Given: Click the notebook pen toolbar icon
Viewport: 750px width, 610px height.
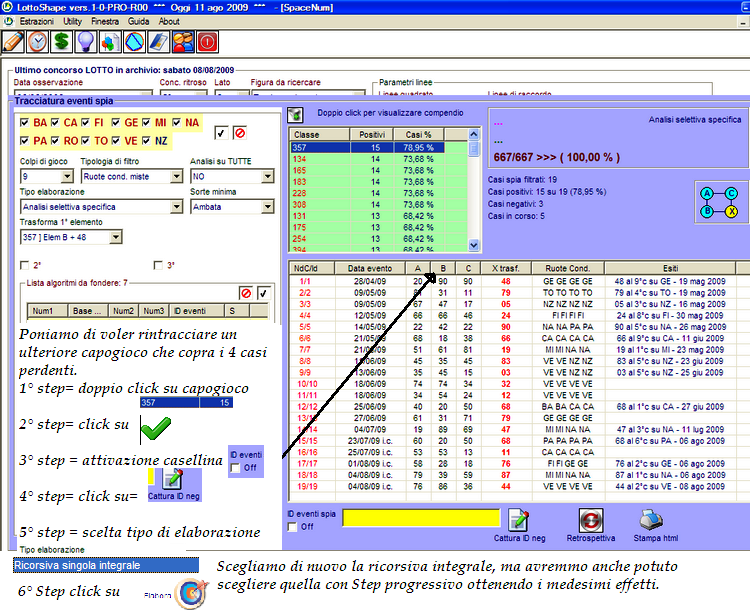Looking at the screenshot, I should (159, 42).
